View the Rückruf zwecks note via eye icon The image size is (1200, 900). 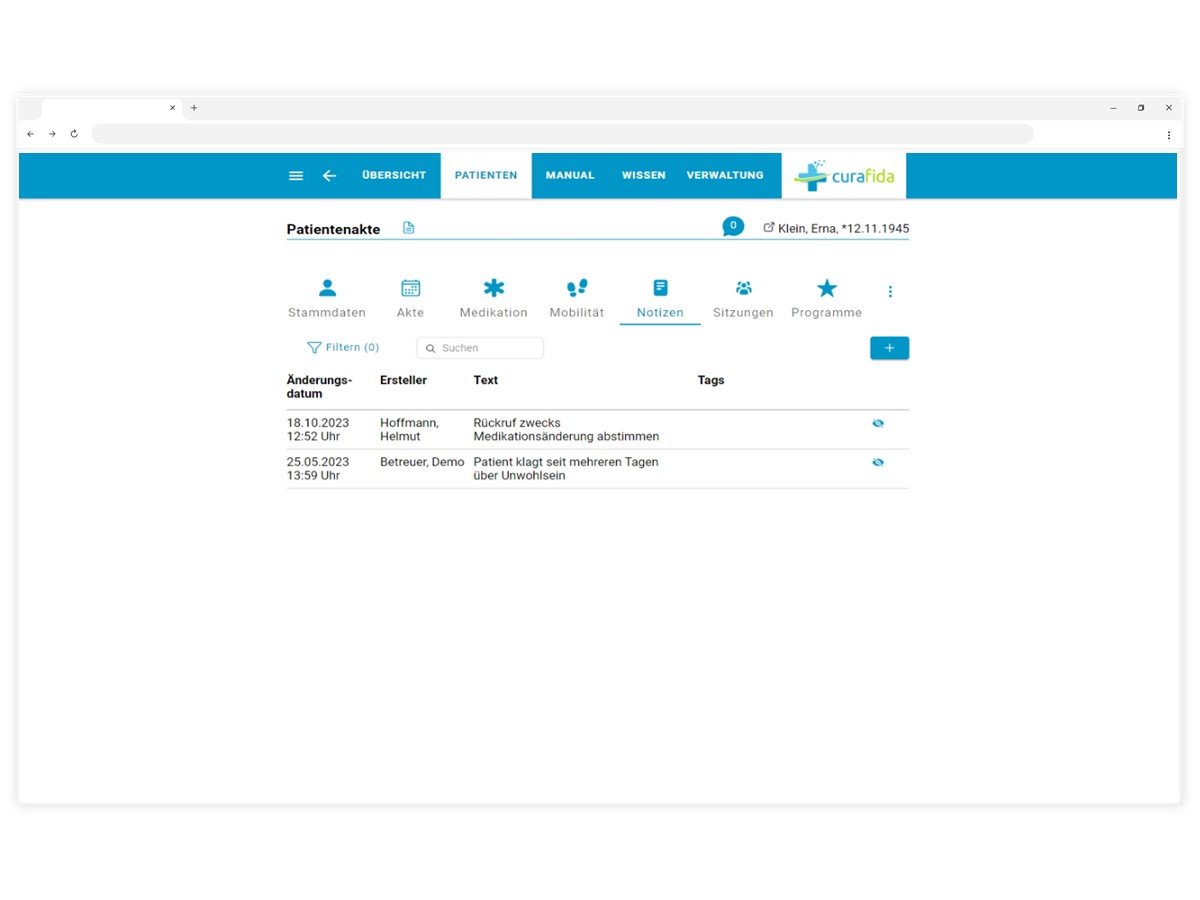tap(878, 423)
